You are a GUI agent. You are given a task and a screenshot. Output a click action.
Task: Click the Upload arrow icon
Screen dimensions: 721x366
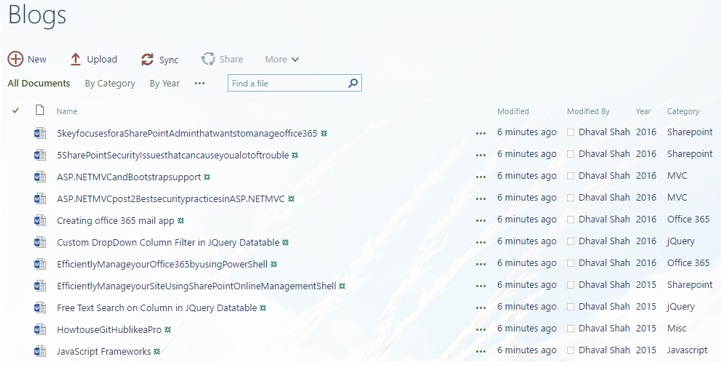(x=75, y=59)
